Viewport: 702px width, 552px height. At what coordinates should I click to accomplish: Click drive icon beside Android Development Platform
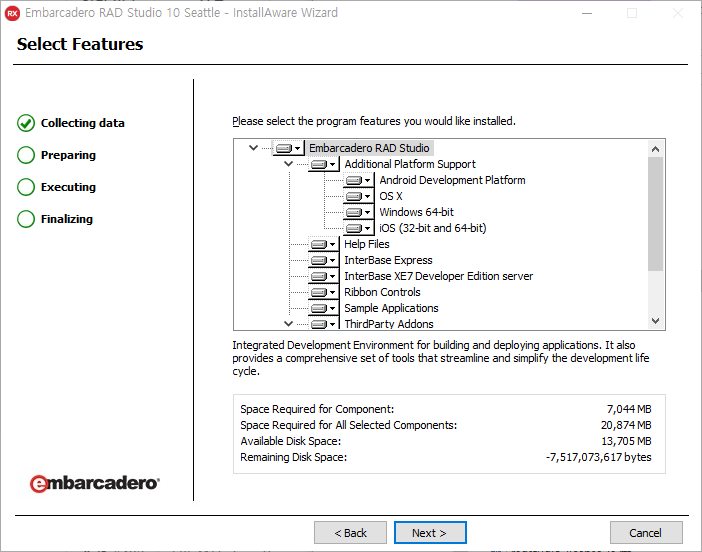click(x=357, y=181)
